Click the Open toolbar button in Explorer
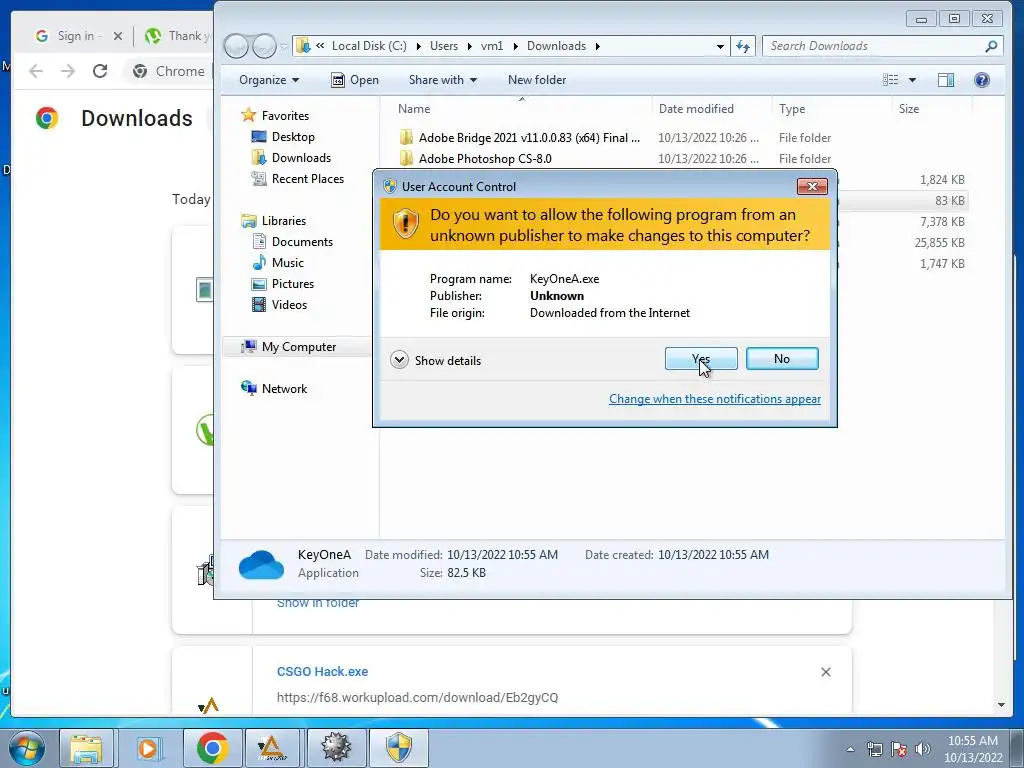The image size is (1024, 768). pos(355,80)
